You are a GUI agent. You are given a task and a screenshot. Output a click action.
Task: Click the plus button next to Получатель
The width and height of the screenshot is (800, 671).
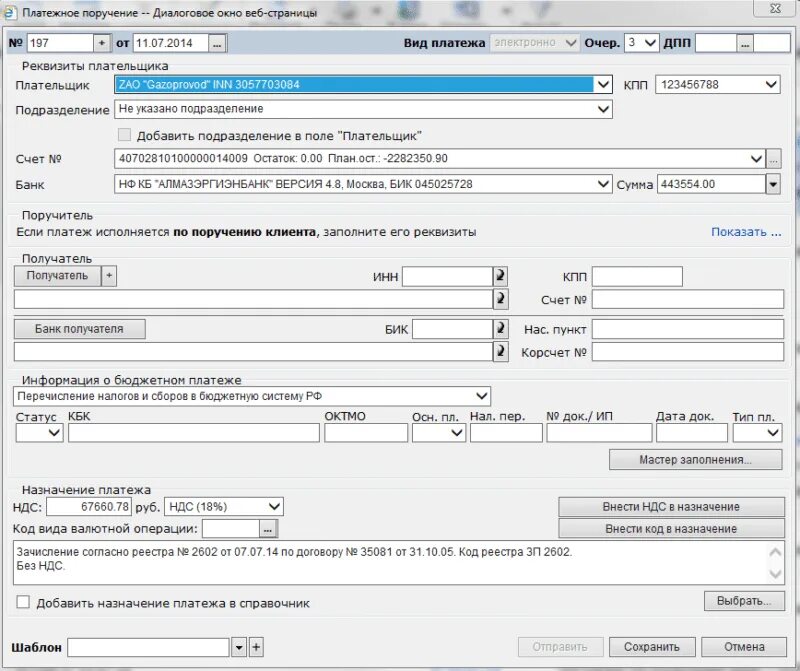(x=109, y=276)
